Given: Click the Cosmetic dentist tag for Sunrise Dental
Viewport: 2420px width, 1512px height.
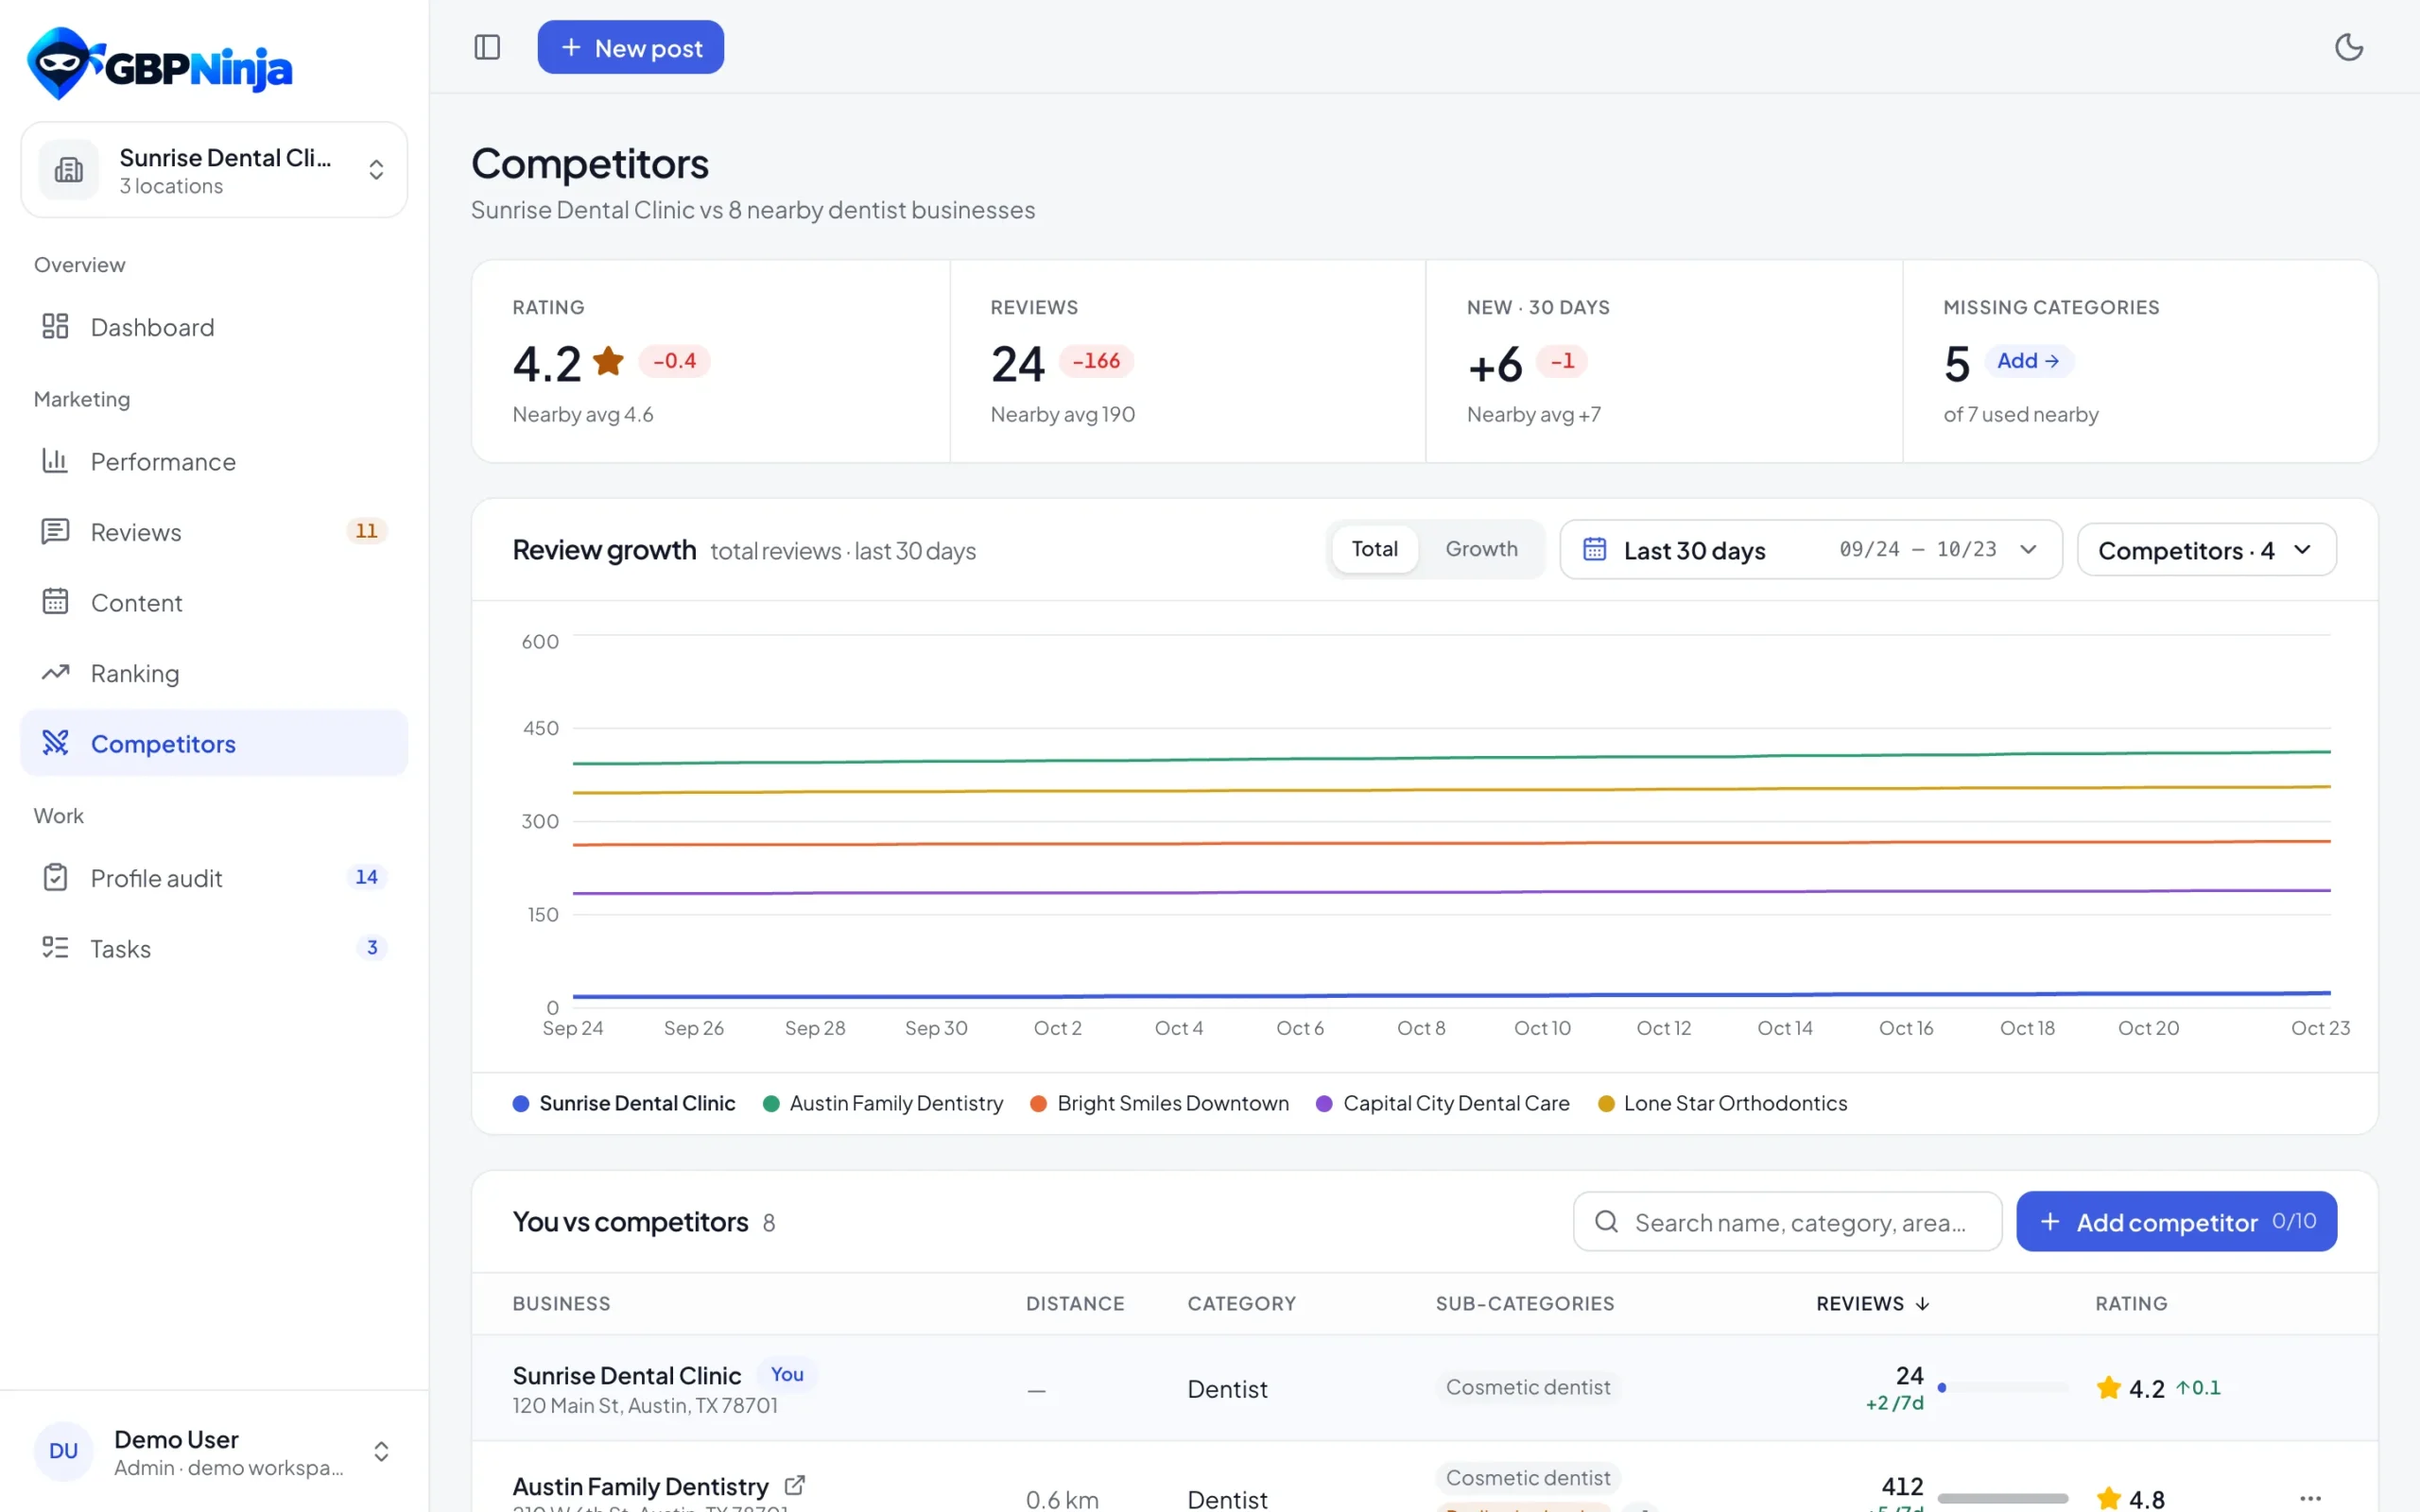Looking at the screenshot, I should (x=1527, y=1387).
